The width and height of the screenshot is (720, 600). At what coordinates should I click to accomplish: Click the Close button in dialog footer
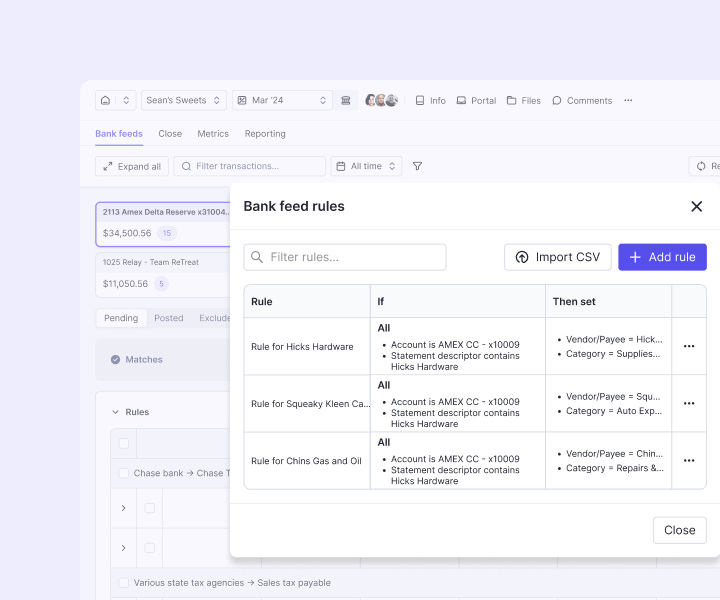(680, 530)
